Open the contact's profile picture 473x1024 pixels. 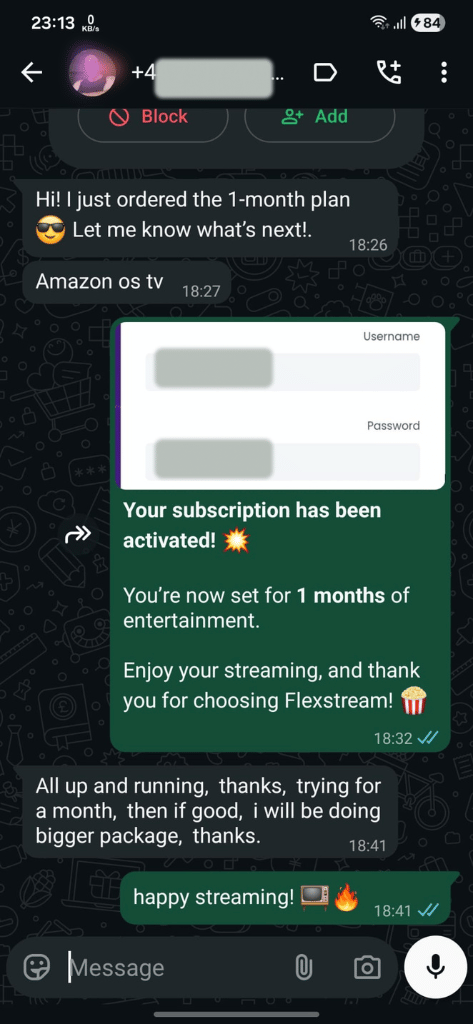tap(93, 72)
